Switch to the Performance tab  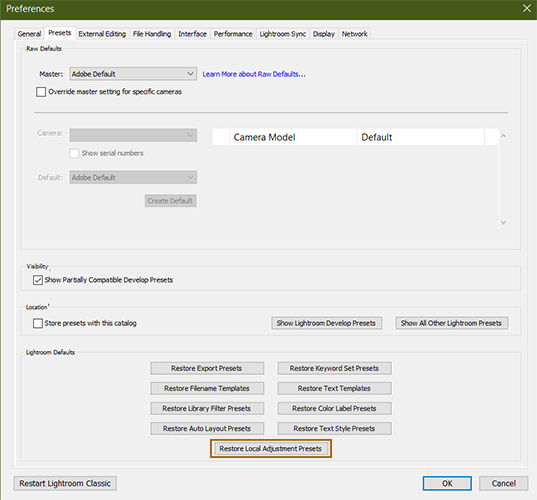coord(233,34)
